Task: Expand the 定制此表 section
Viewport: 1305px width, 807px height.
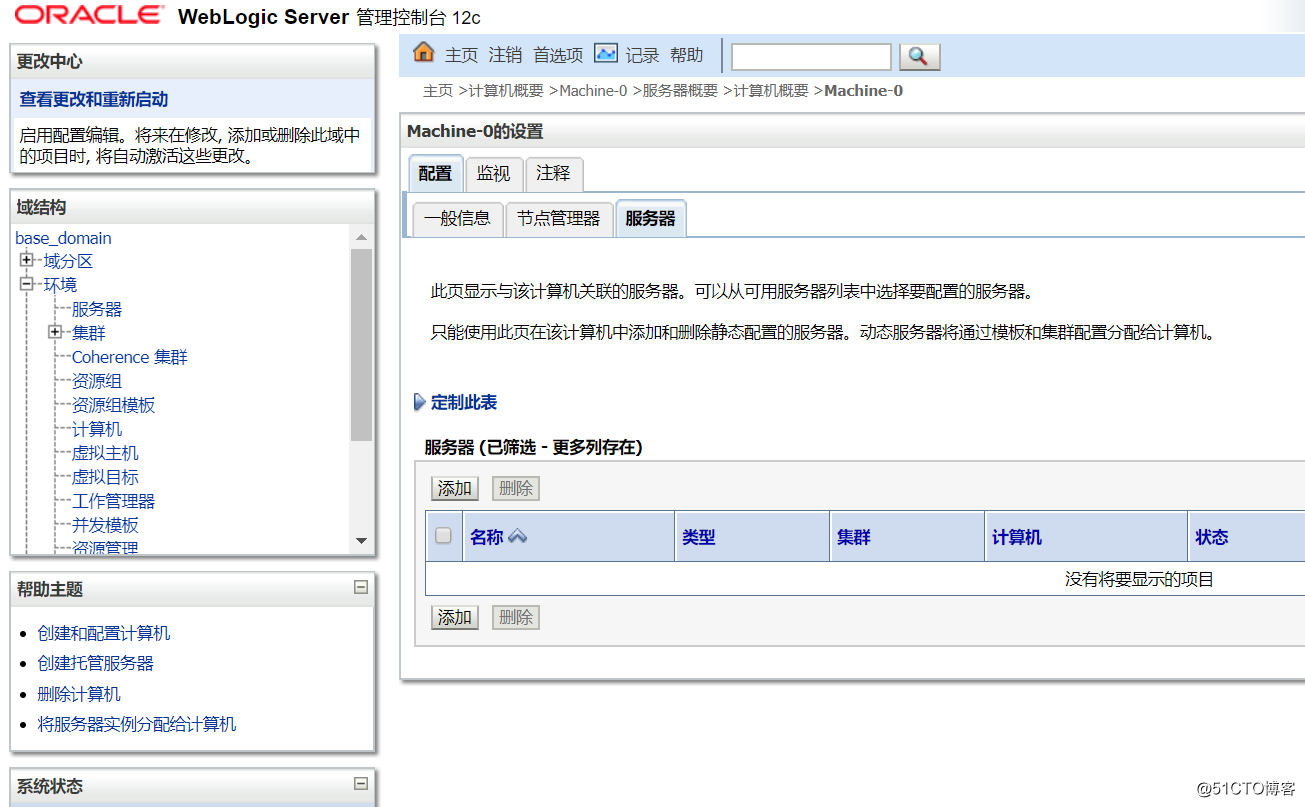Action: (420, 403)
